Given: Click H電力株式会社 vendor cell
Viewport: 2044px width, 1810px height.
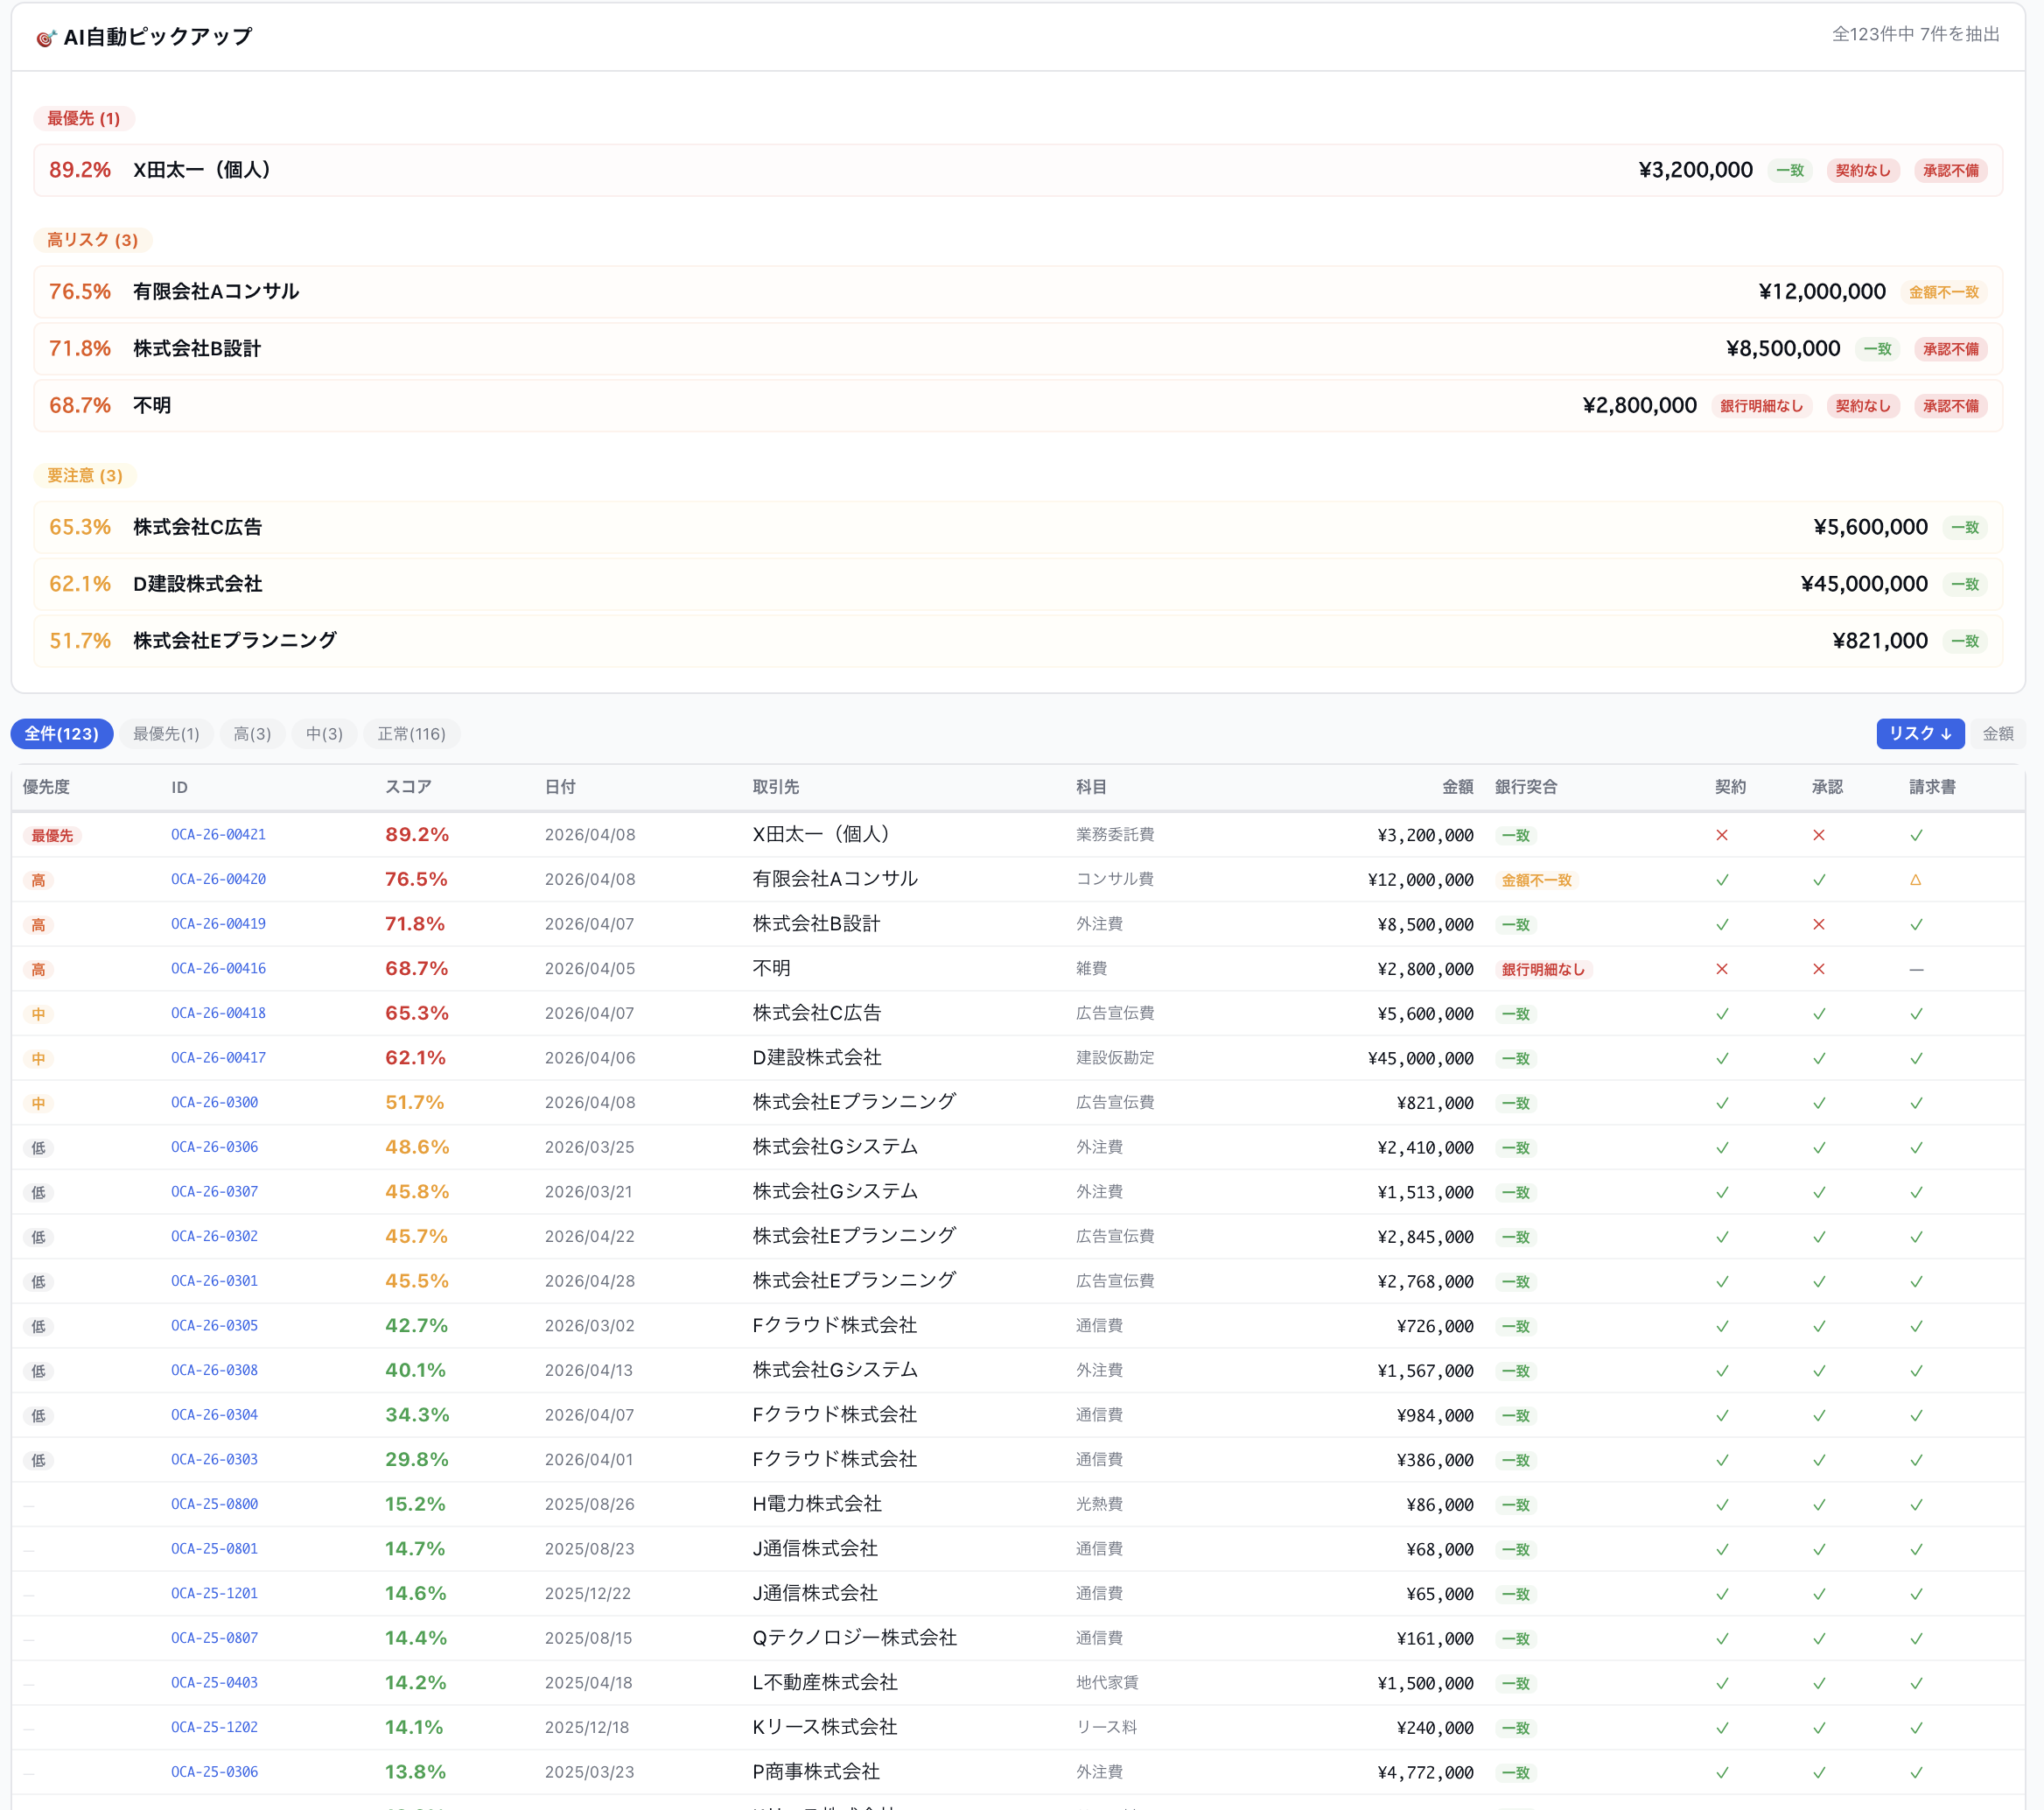Looking at the screenshot, I should point(817,1504).
